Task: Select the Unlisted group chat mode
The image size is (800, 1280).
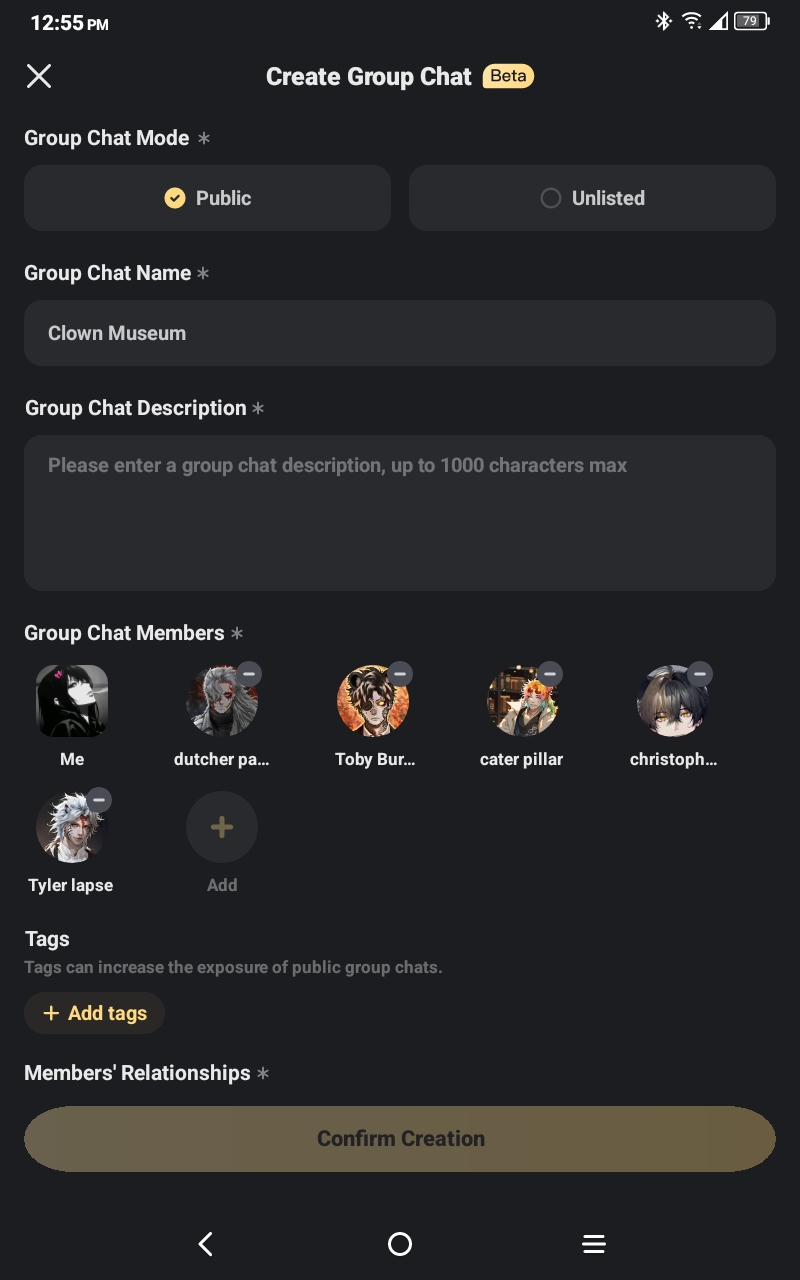Action: tap(592, 198)
